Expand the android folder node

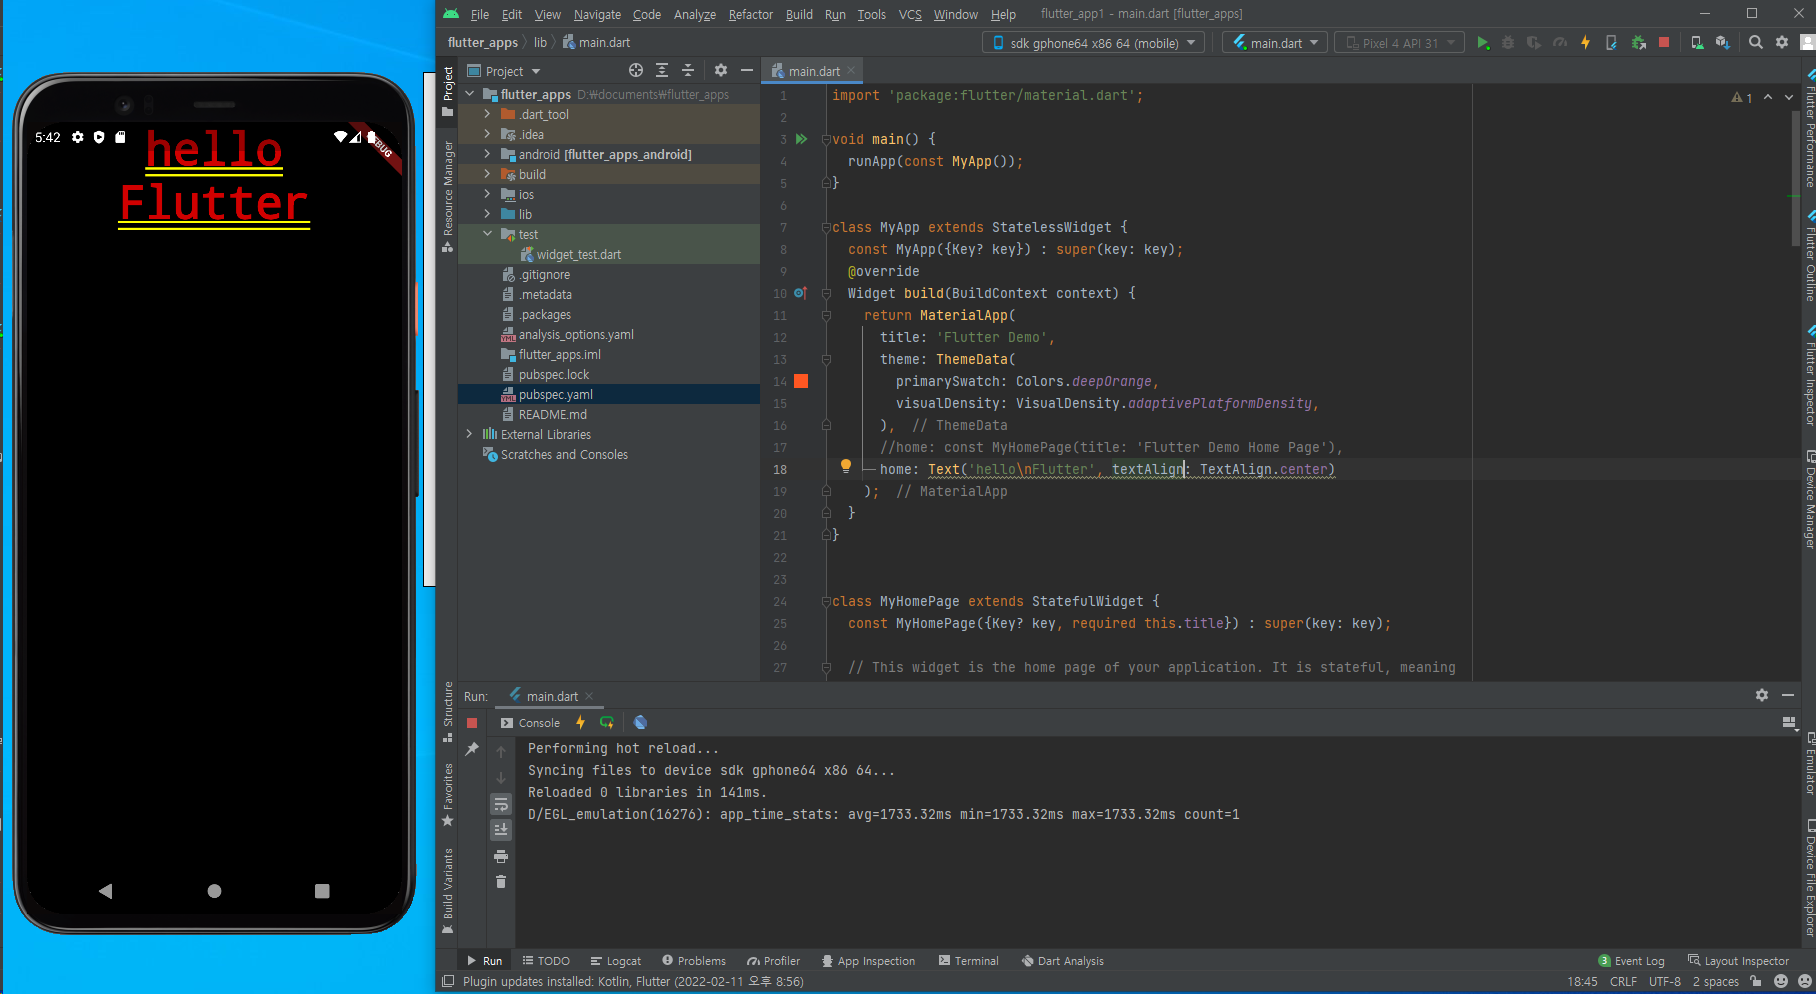pos(487,154)
